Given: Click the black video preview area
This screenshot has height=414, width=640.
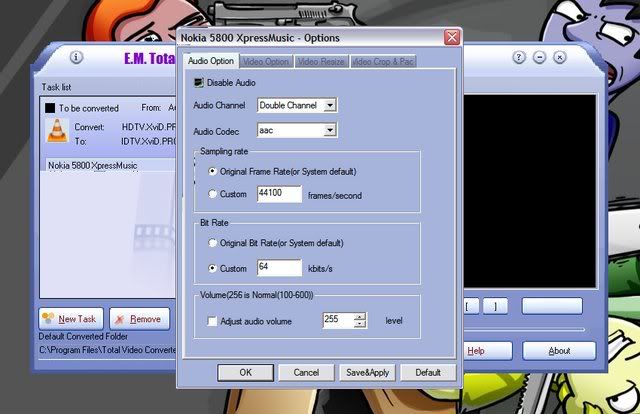Looking at the screenshot, I should [x=529, y=191].
